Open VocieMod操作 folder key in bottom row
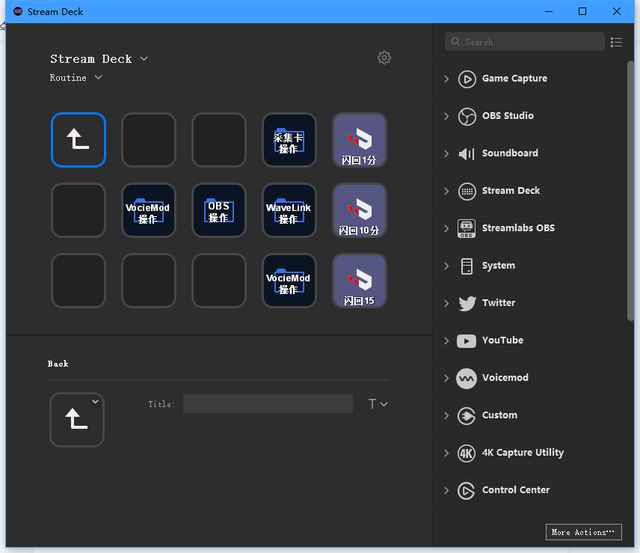The image size is (640, 553). (289, 280)
